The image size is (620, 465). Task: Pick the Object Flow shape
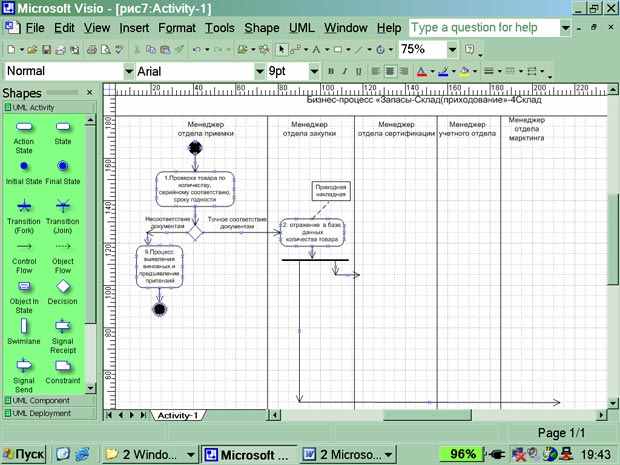(63, 258)
